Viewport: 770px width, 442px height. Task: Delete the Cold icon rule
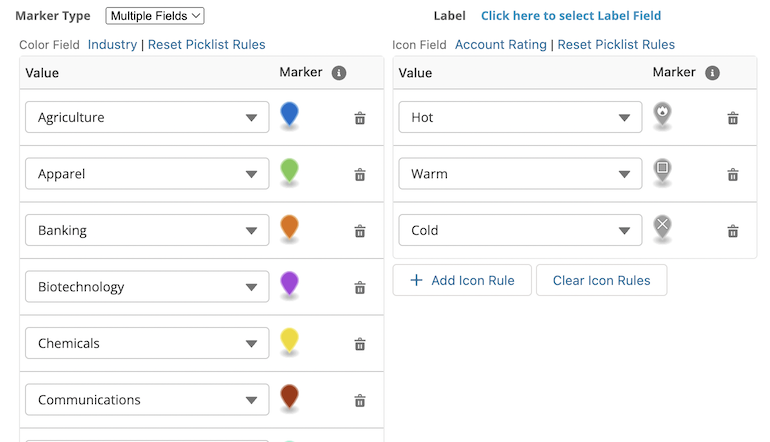(x=733, y=231)
